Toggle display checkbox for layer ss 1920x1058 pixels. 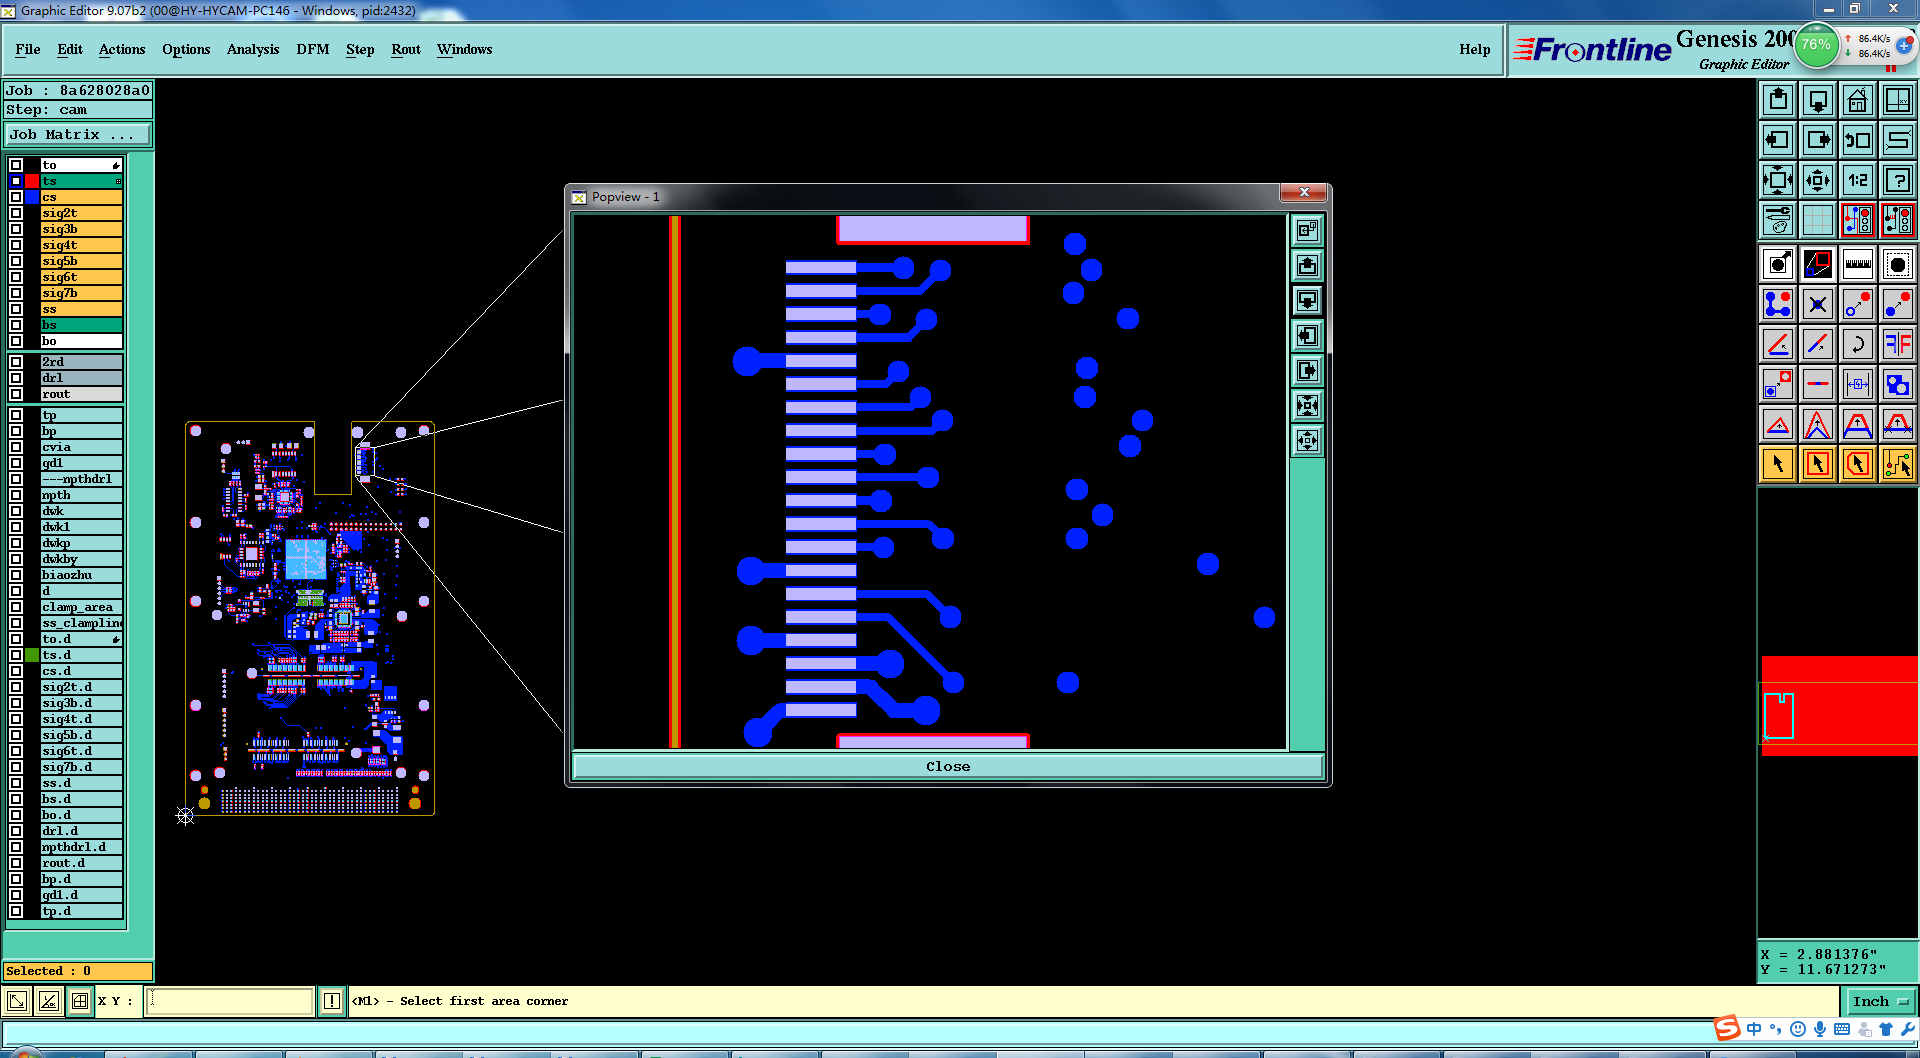16,309
